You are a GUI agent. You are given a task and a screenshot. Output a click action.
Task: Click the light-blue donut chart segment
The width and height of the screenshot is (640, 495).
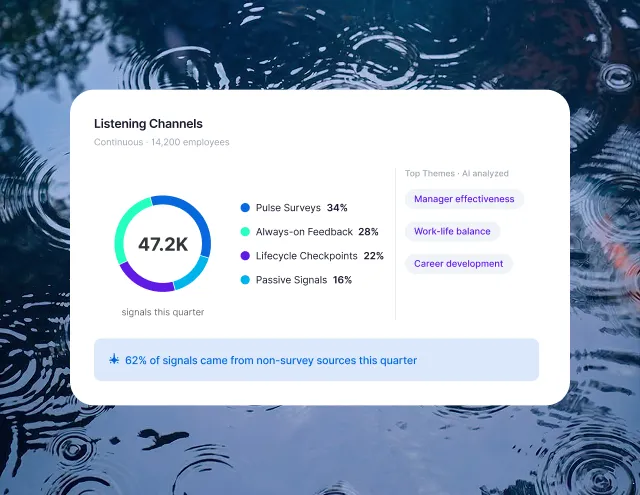click(x=193, y=273)
